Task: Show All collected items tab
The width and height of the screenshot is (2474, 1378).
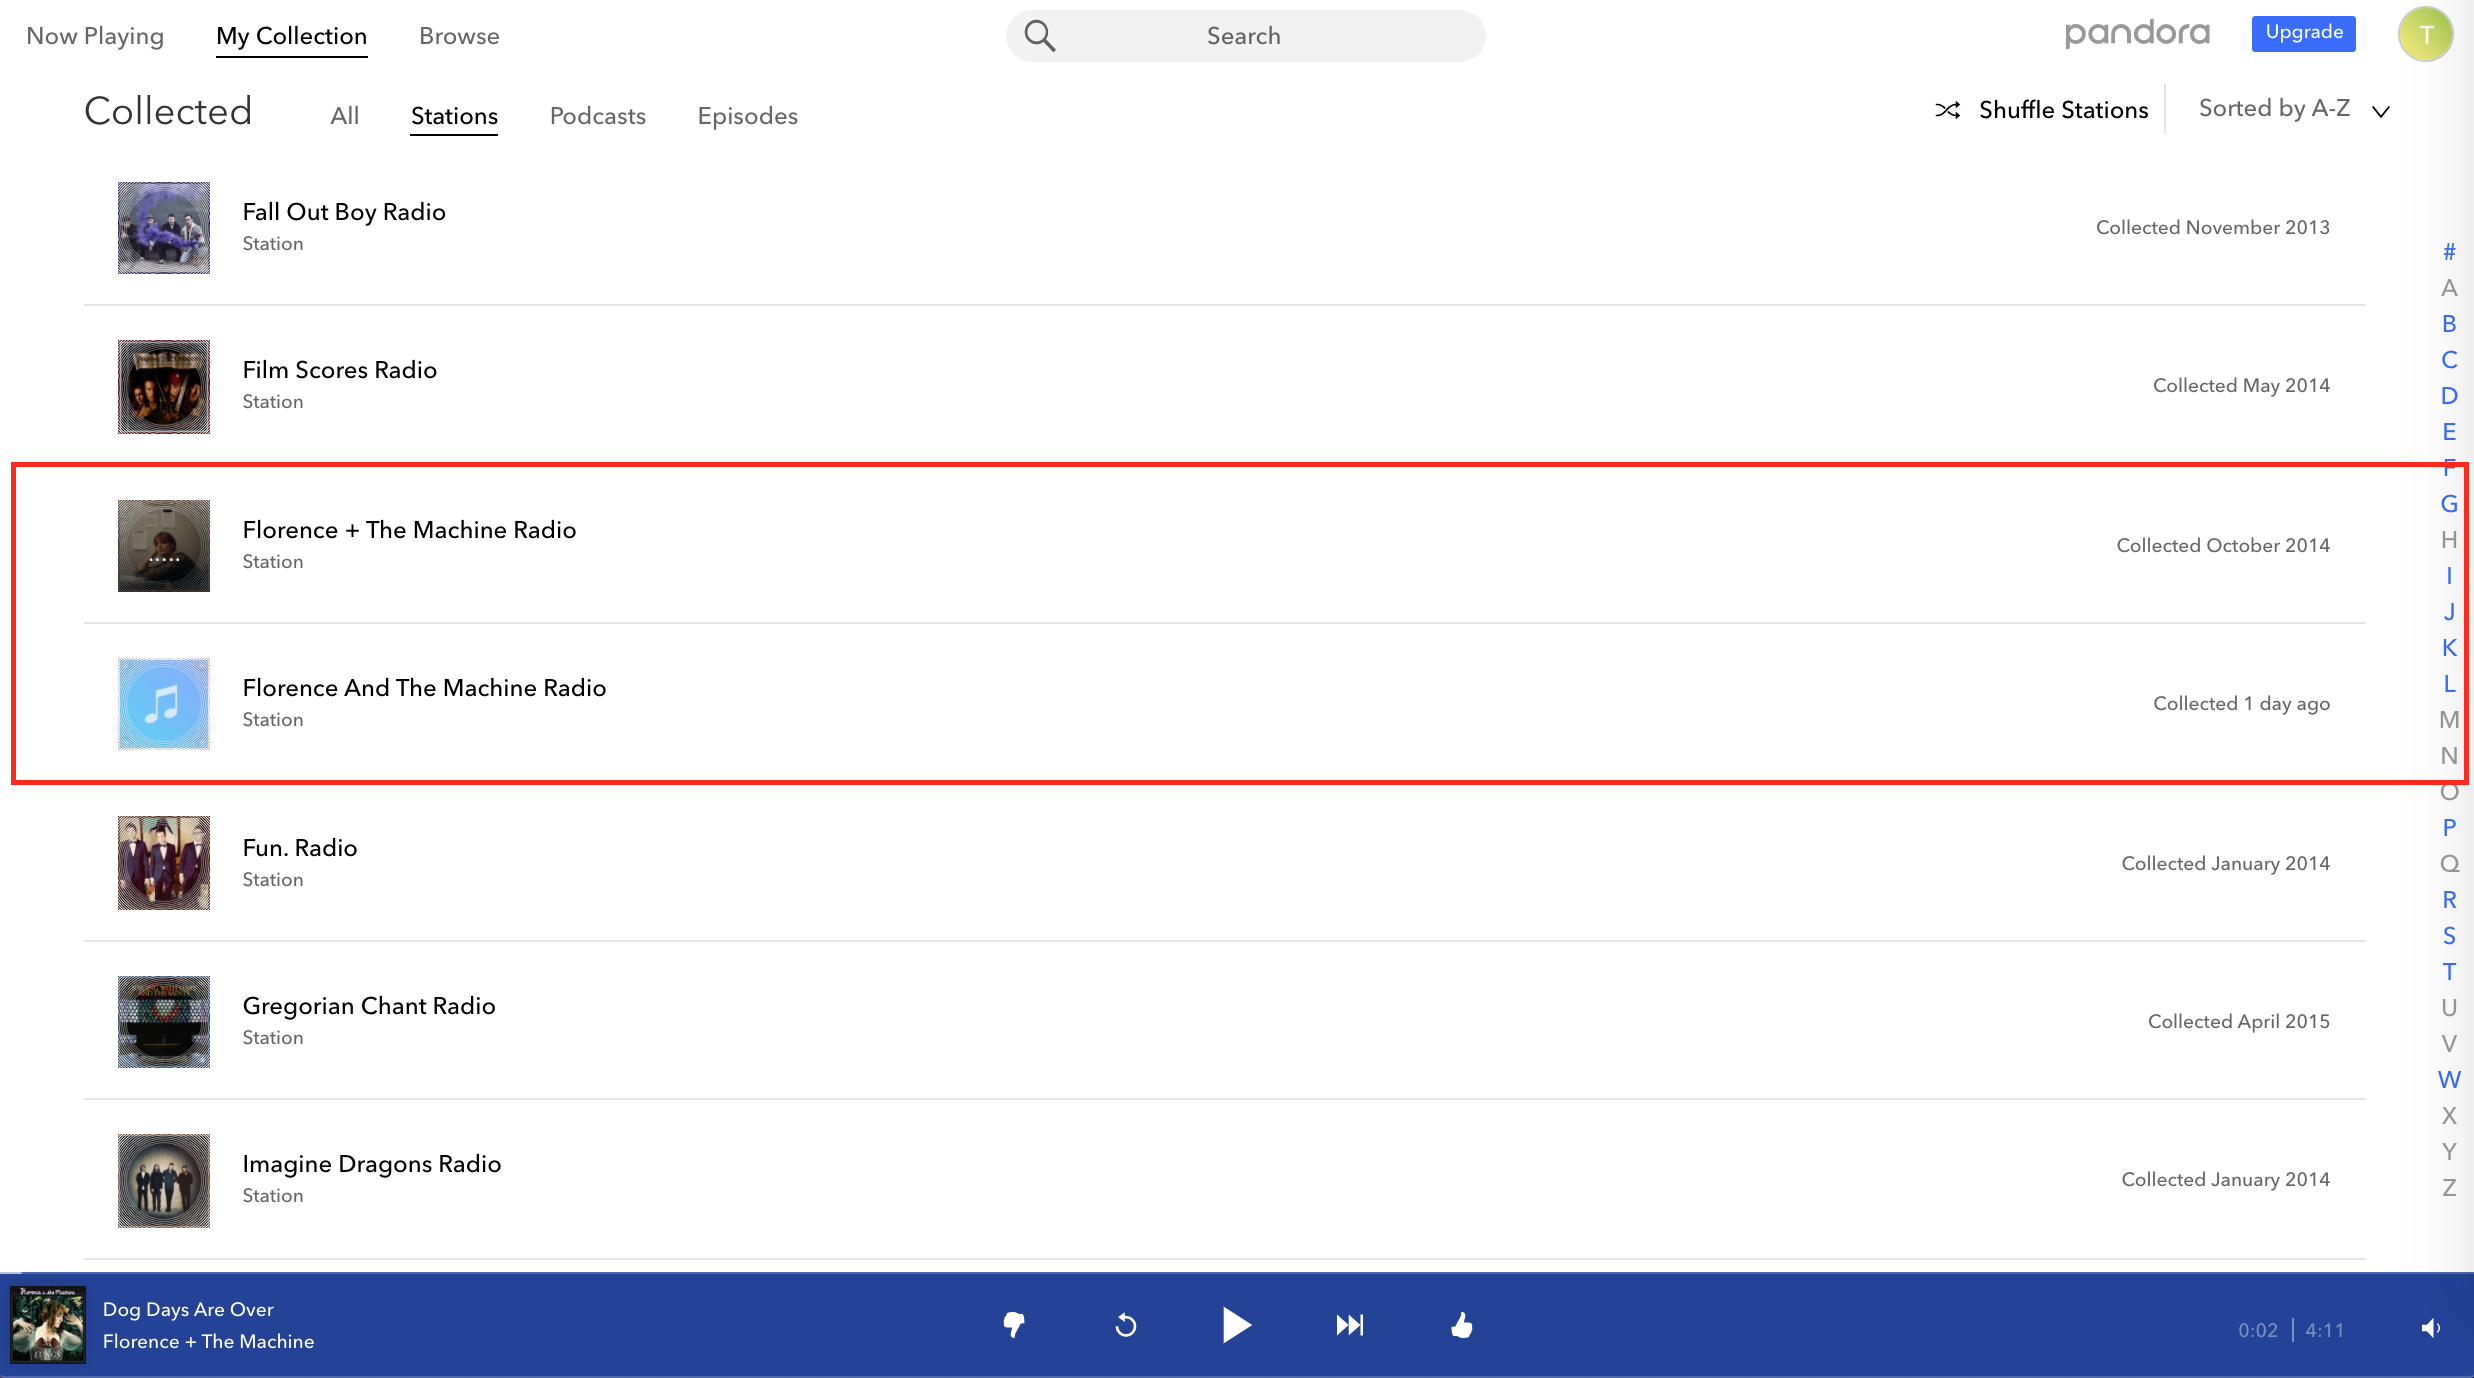Action: tap(344, 116)
